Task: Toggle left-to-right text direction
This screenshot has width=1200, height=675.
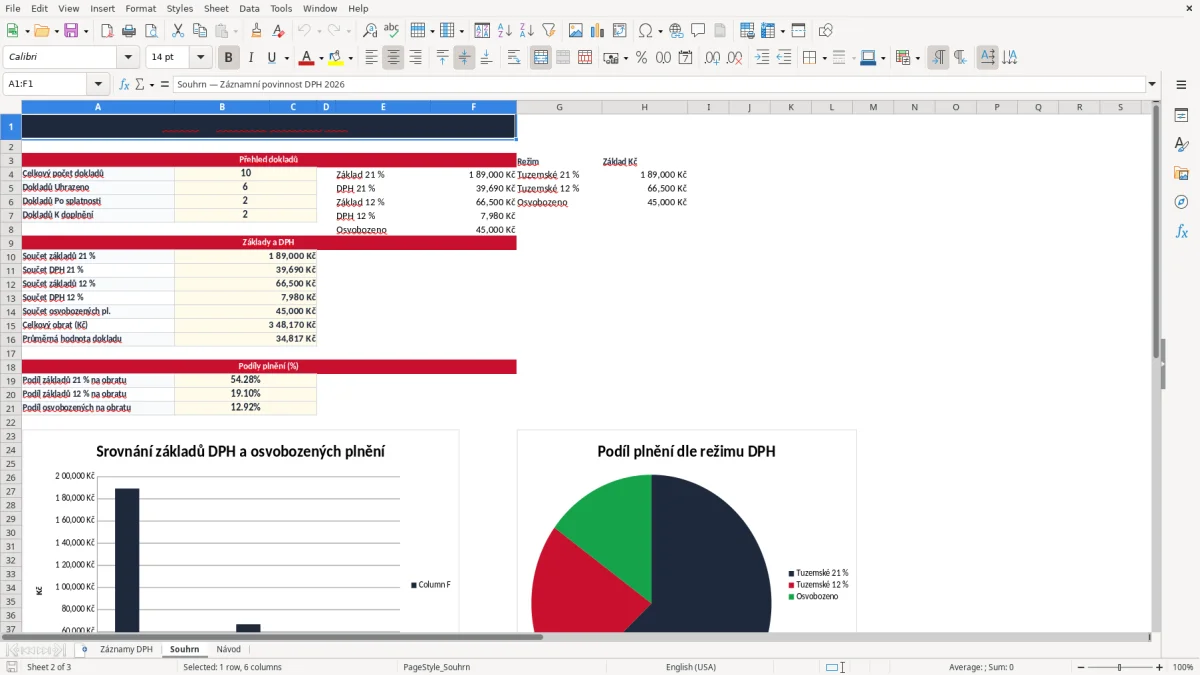Action: tap(938, 58)
